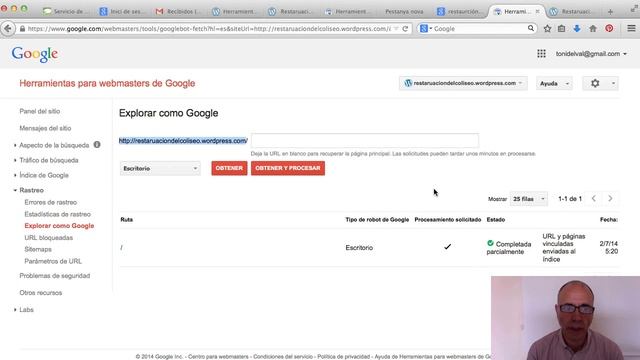Click the Completada parcialmente status text
This screenshot has width=640, height=360.
[509, 248]
